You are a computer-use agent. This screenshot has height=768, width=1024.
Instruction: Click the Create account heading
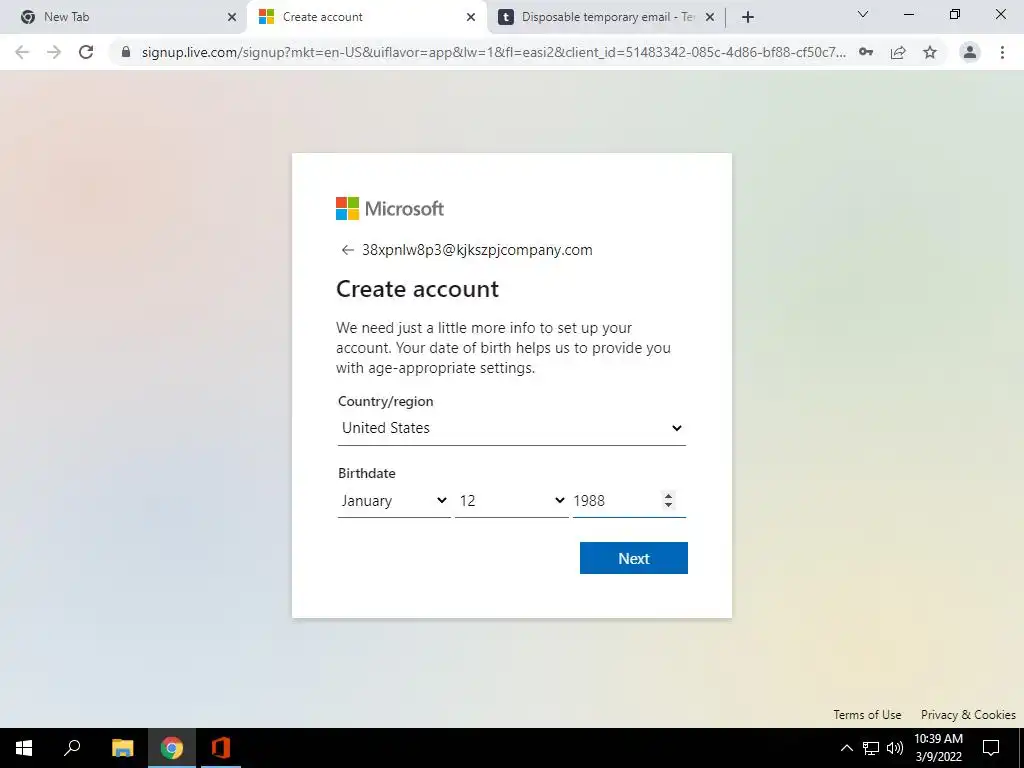pos(417,289)
